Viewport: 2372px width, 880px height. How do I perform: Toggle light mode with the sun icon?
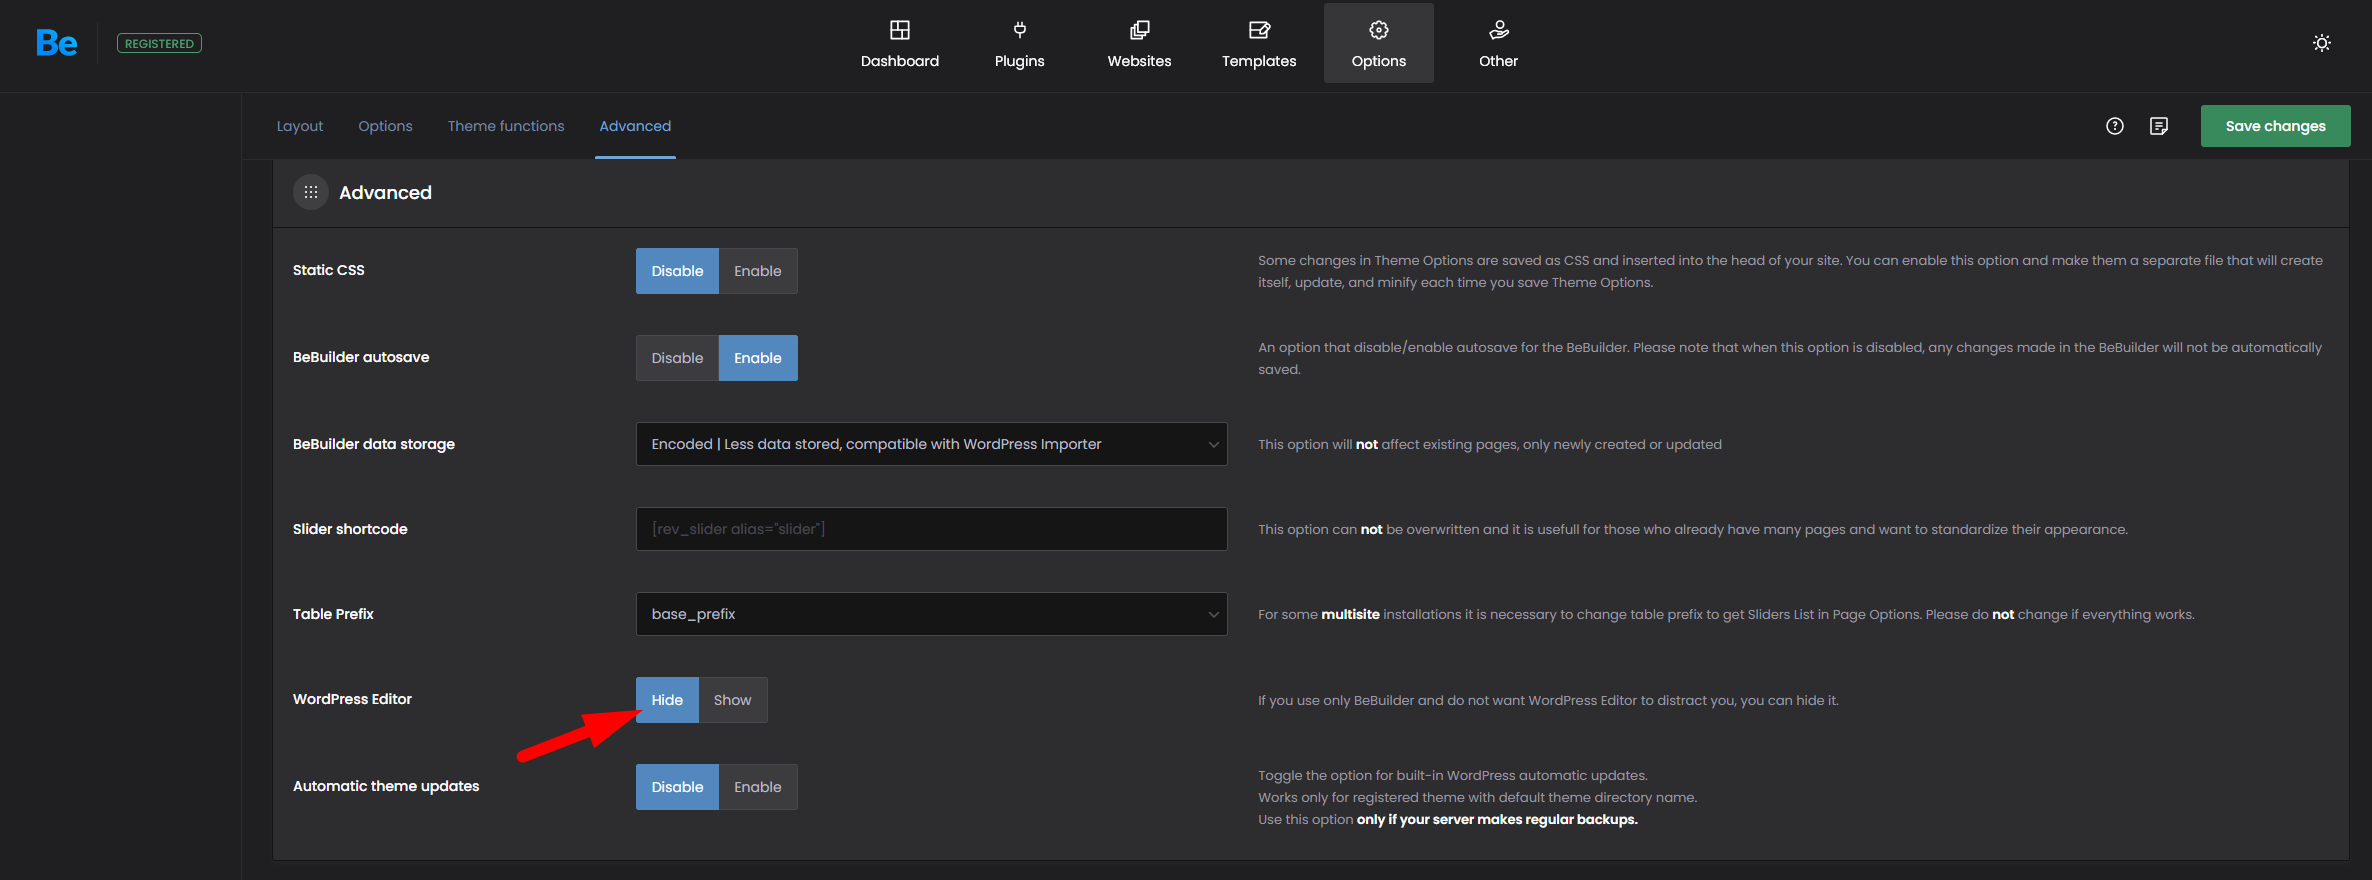tap(2322, 43)
